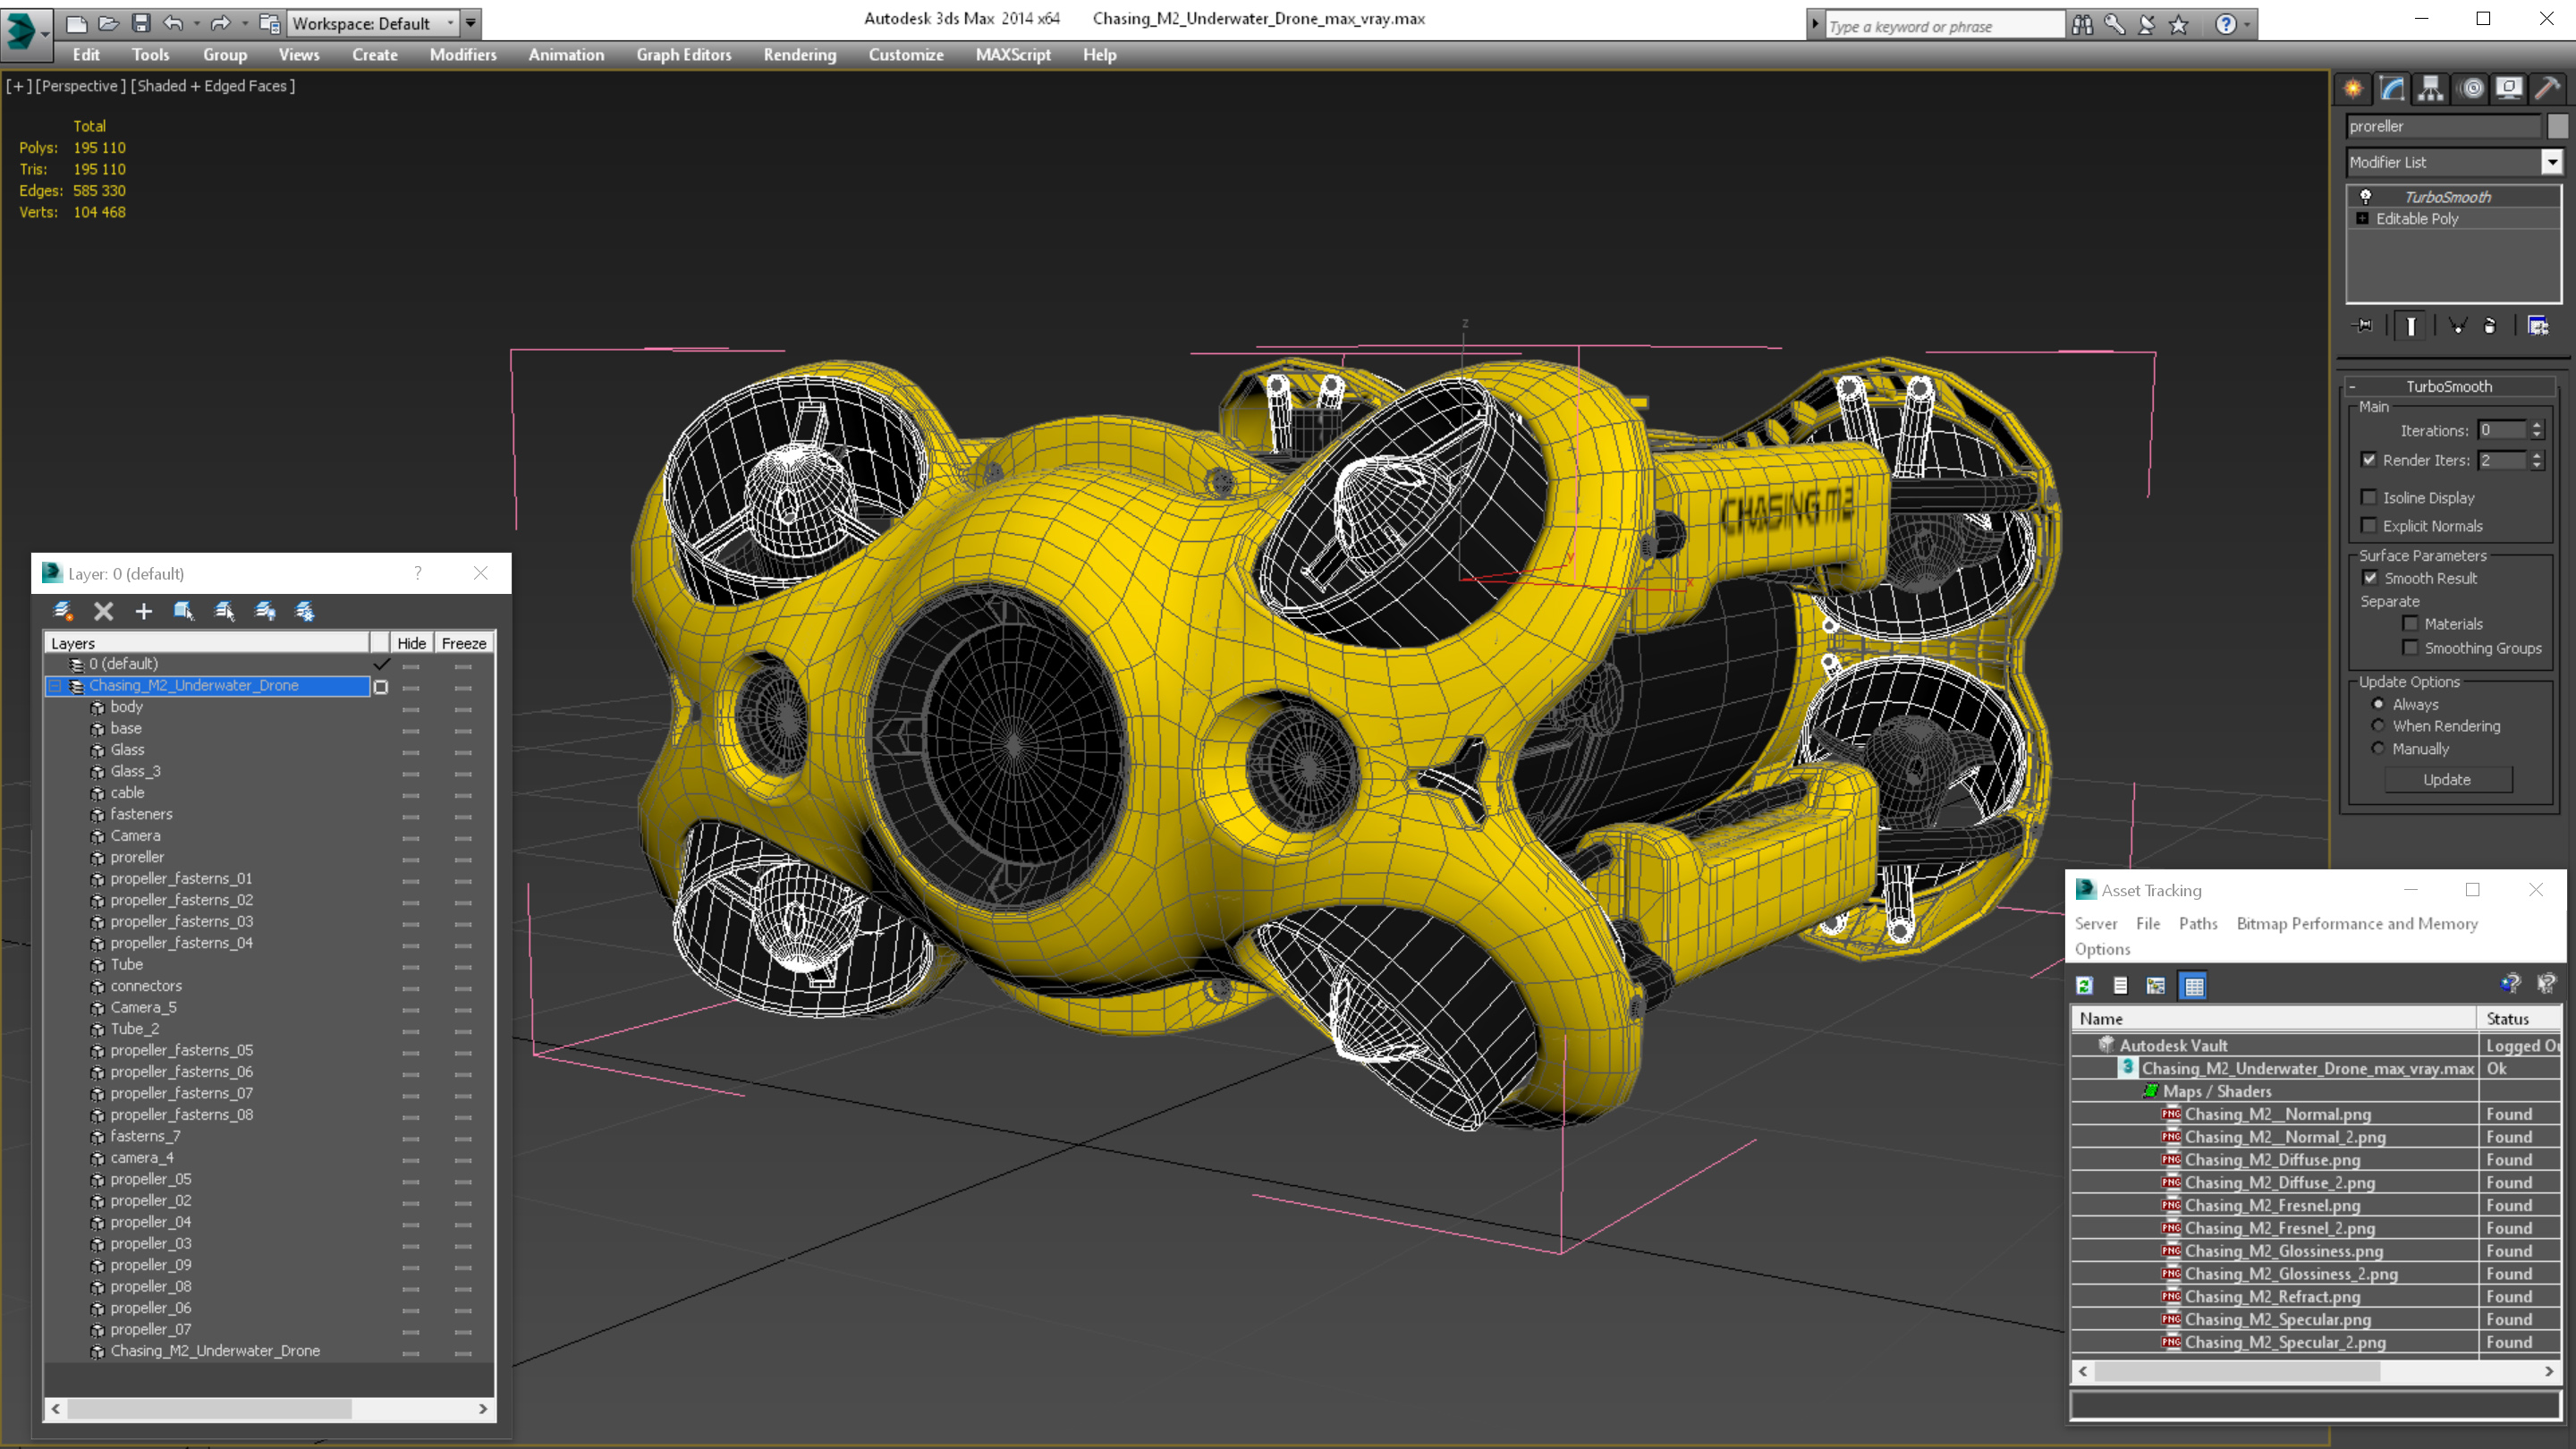
Task: Collapse the TurboSmooth rollout
Action: tap(2353, 387)
